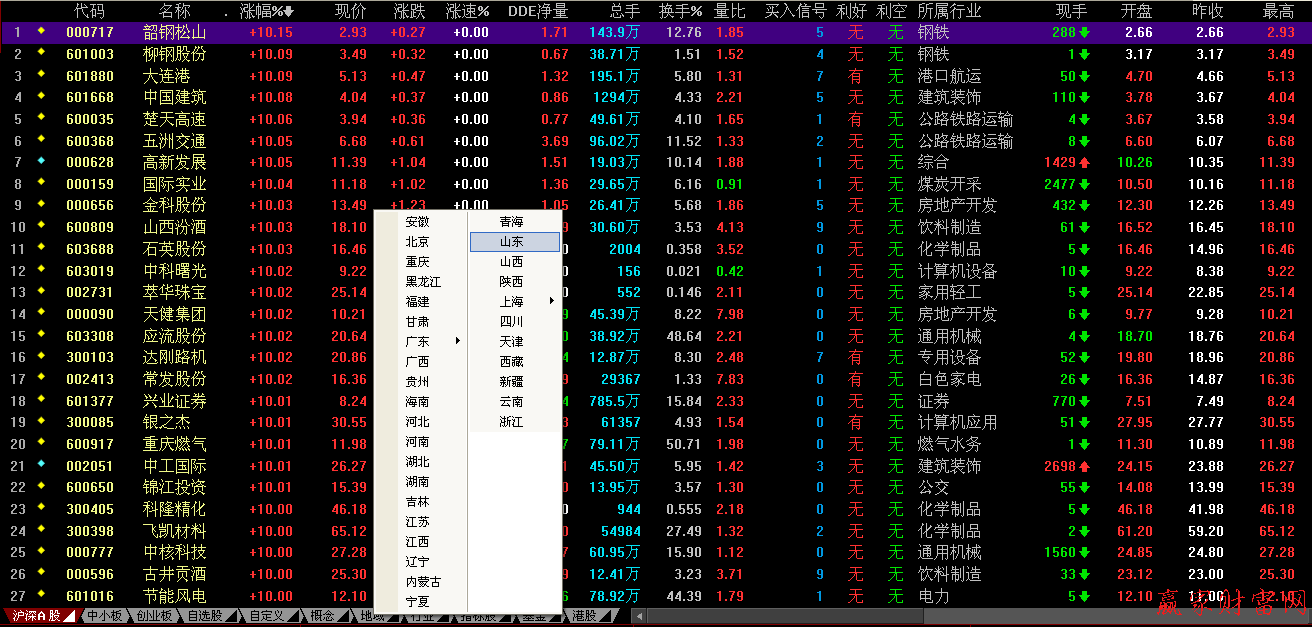Screen dimensions: 1312x627
Task: Click the sort arrow on 涨幅% column header
Action: pos(289,12)
